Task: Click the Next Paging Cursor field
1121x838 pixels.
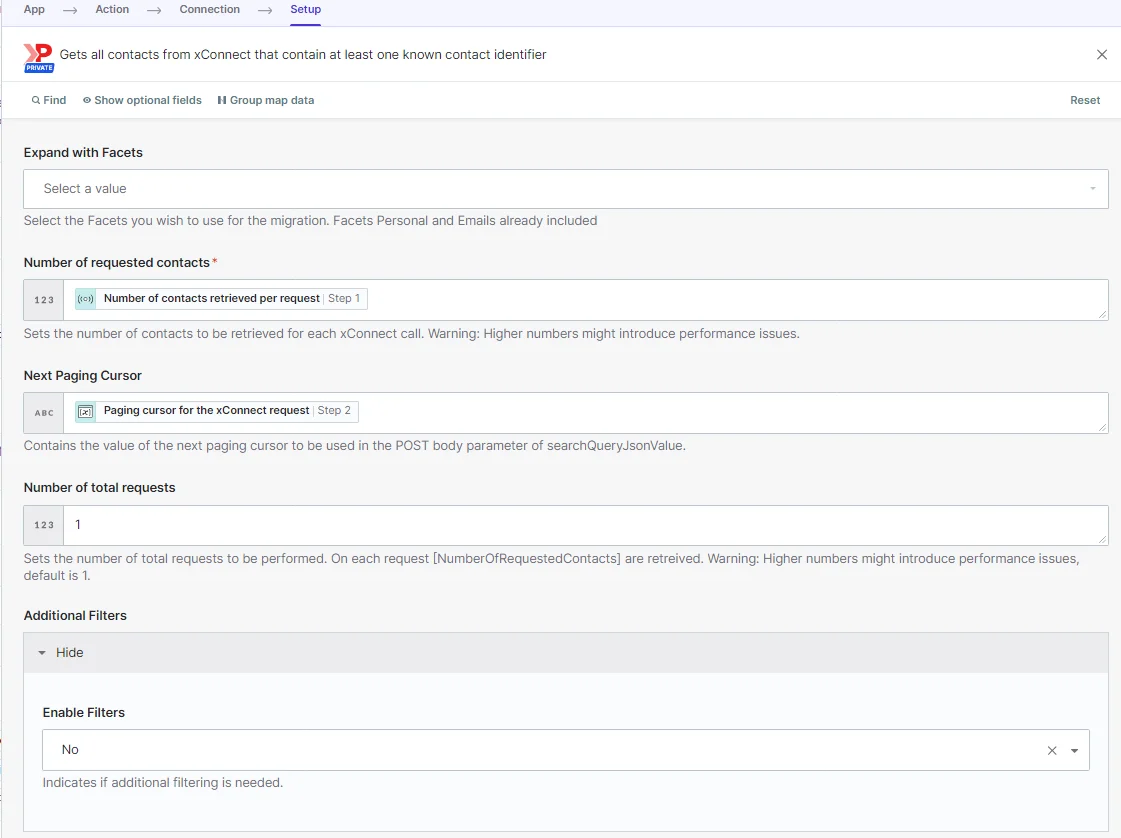Action: (x=586, y=413)
